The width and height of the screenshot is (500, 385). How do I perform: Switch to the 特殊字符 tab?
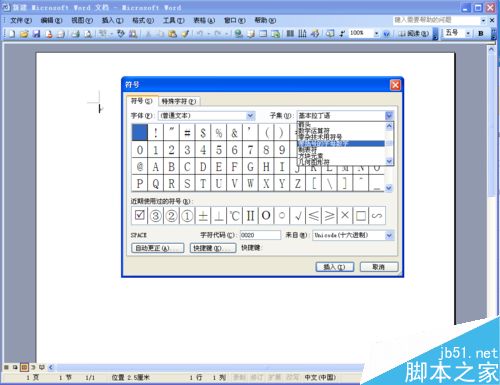click(179, 101)
